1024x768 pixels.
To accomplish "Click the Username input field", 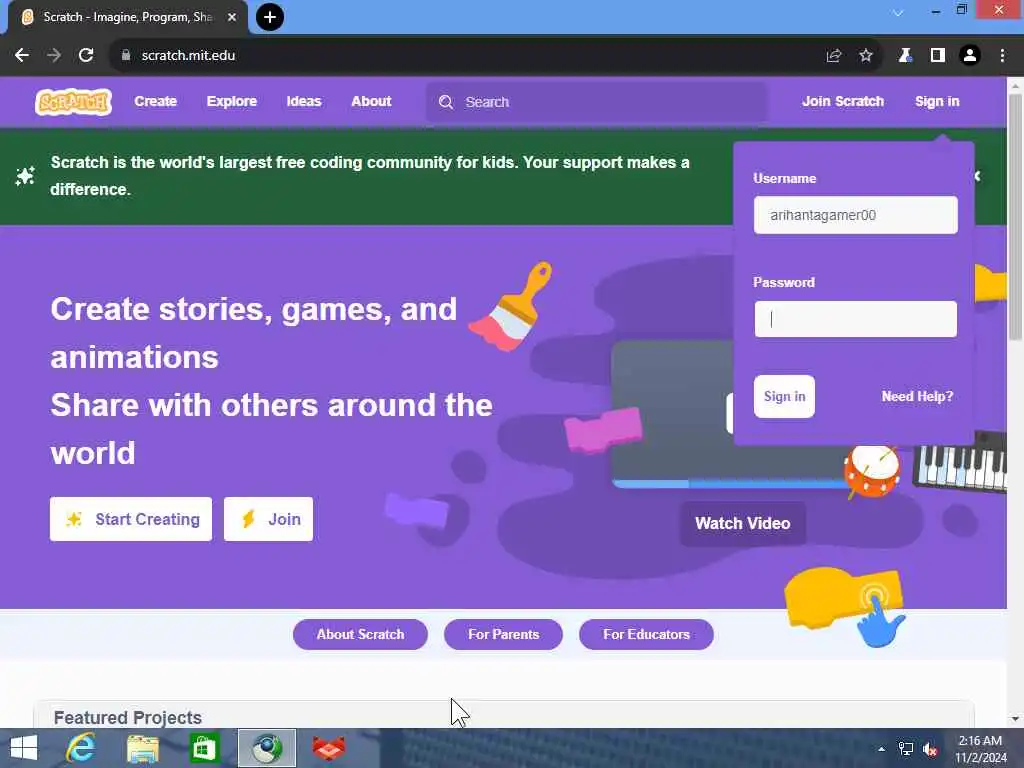I will point(856,215).
